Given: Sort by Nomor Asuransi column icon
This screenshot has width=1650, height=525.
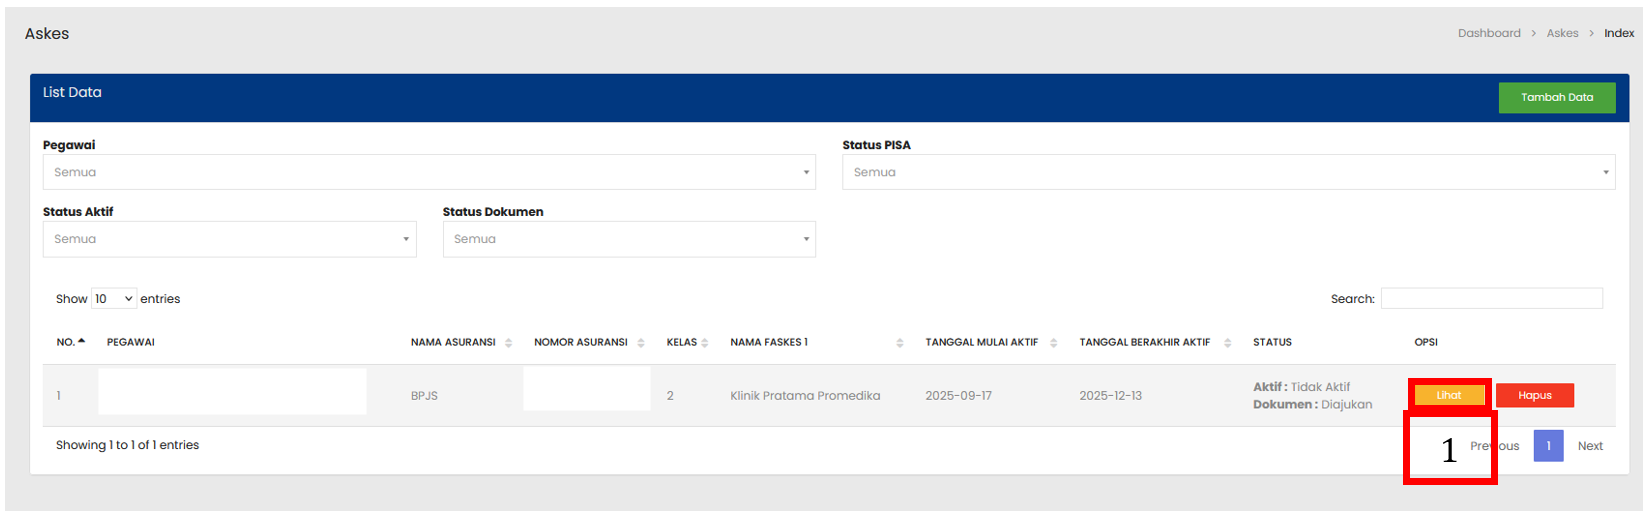Looking at the screenshot, I should pos(641,343).
